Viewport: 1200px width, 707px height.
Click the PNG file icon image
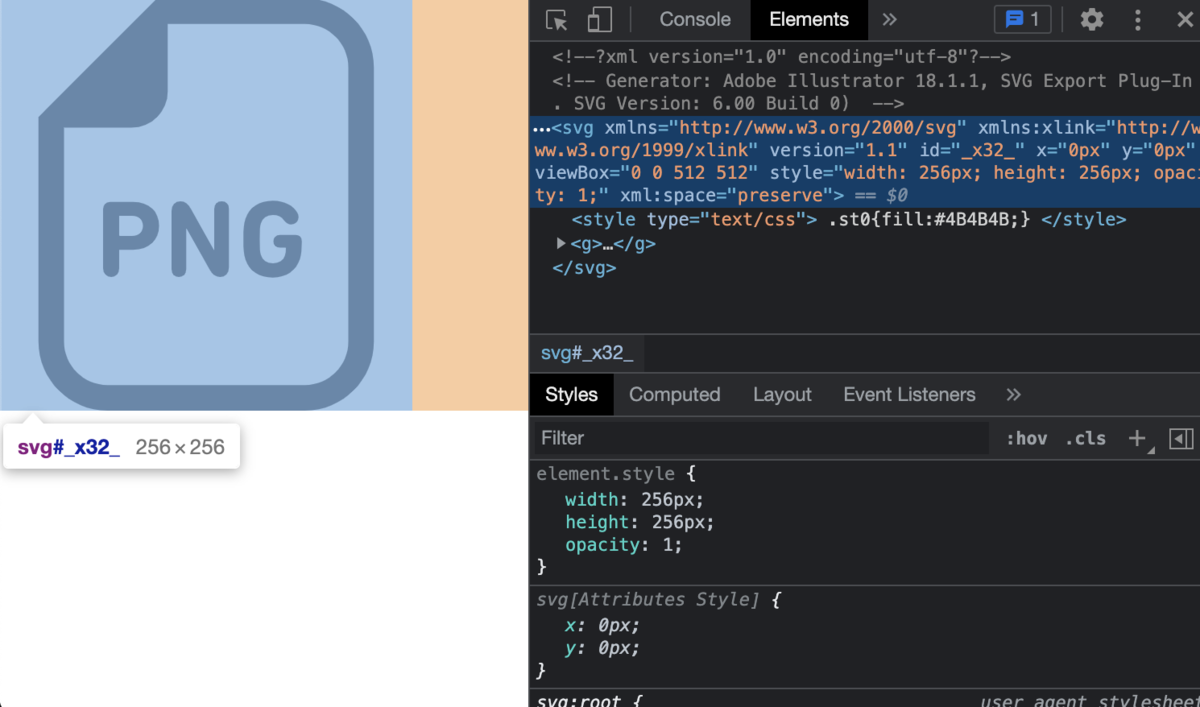pyautogui.click(x=206, y=205)
